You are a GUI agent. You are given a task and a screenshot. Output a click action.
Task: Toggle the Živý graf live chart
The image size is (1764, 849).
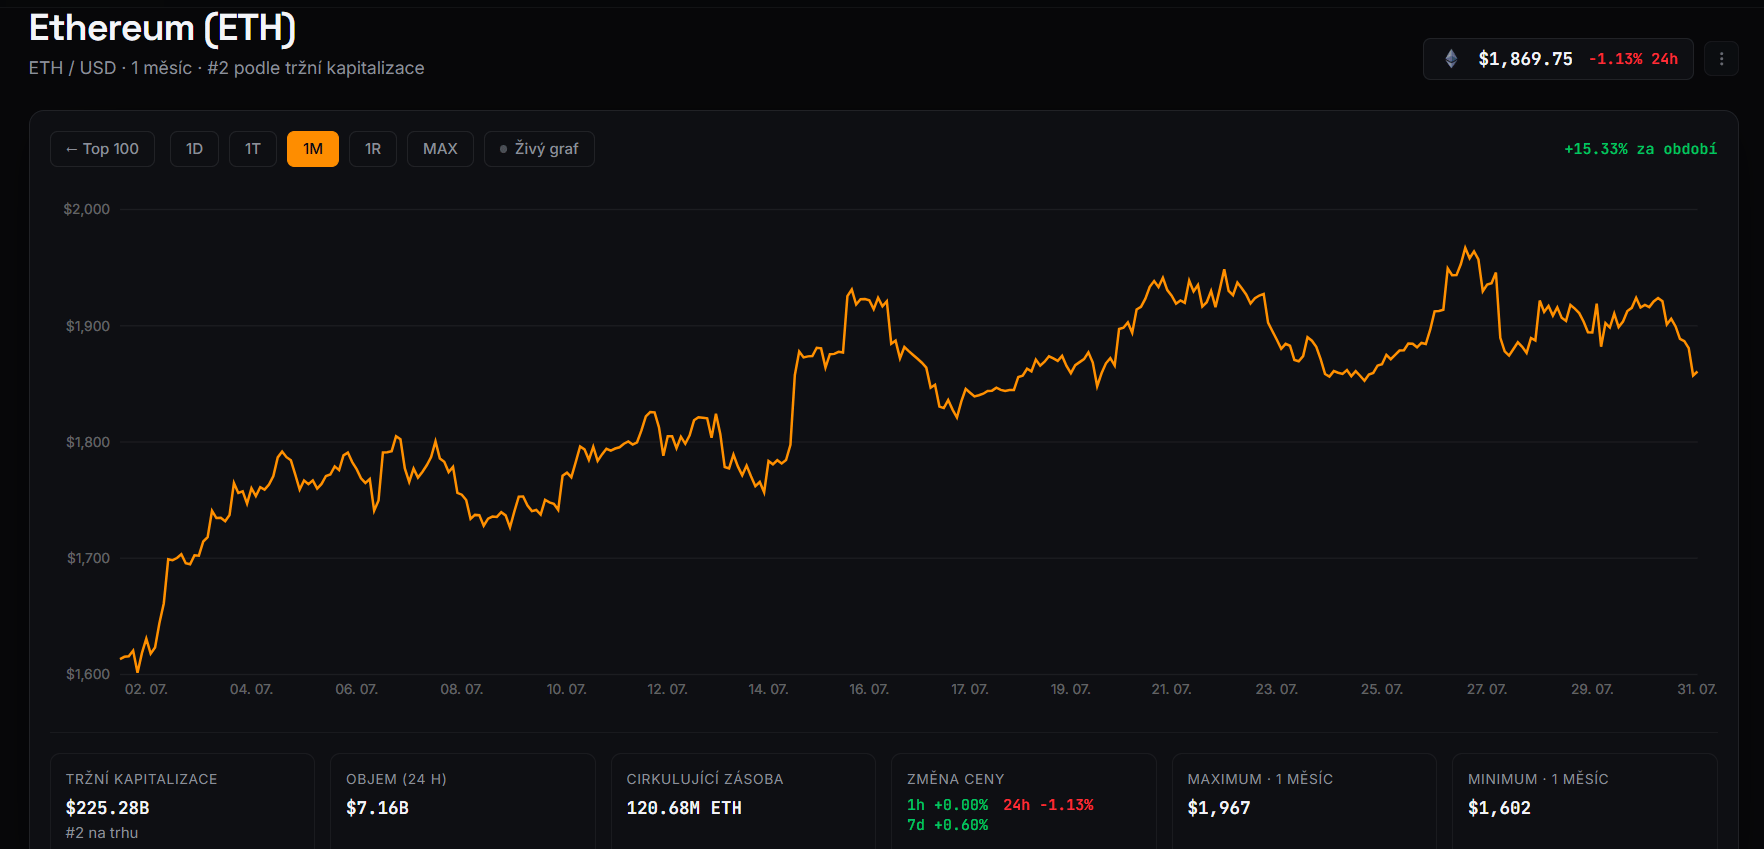[539, 149]
